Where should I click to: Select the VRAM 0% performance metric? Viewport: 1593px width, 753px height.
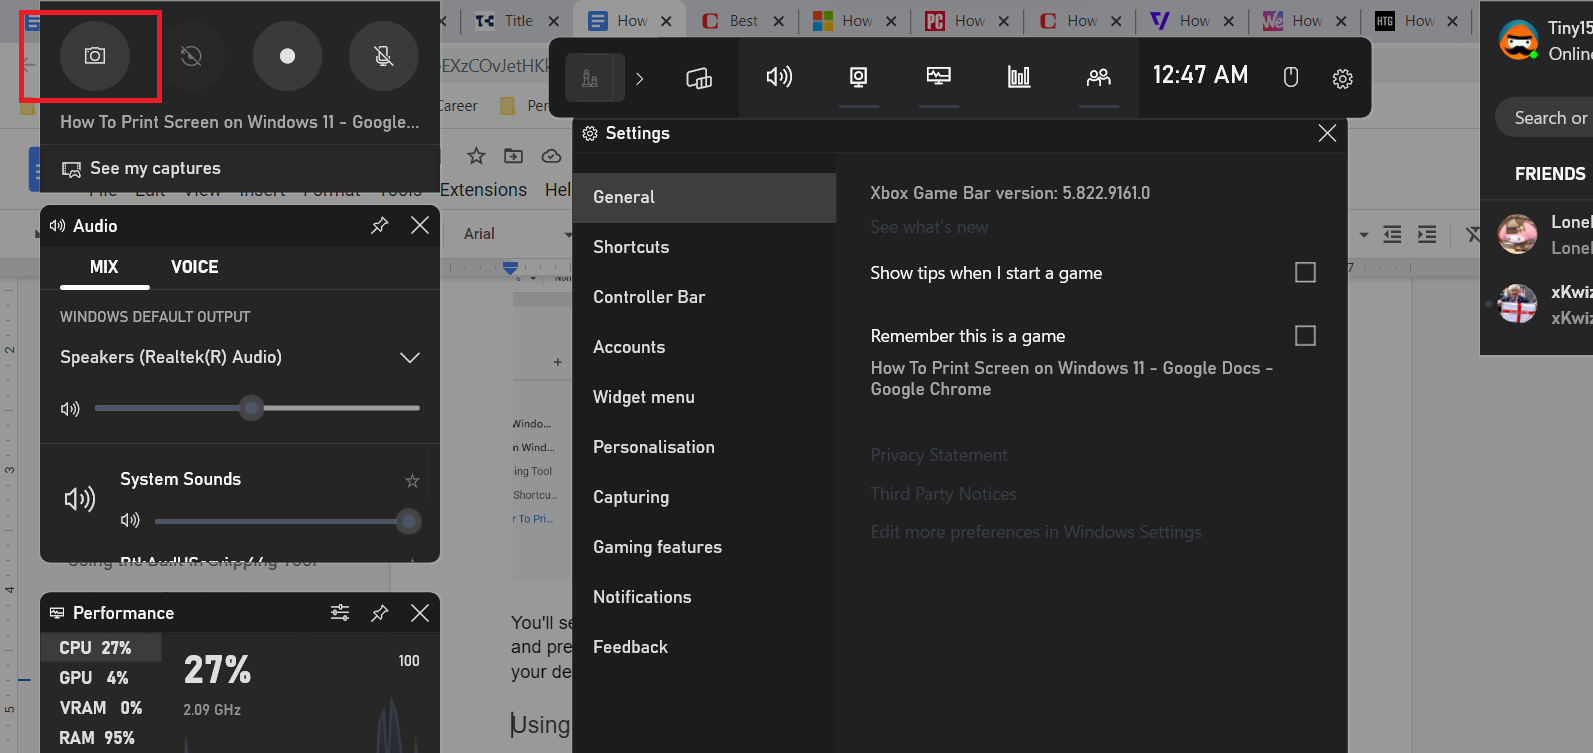[101, 708]
